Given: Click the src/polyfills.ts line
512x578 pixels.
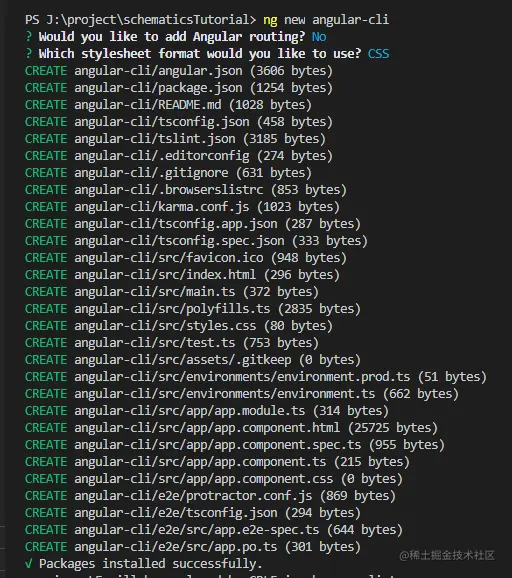Looking at the screenshot, I should click(193, 309).
